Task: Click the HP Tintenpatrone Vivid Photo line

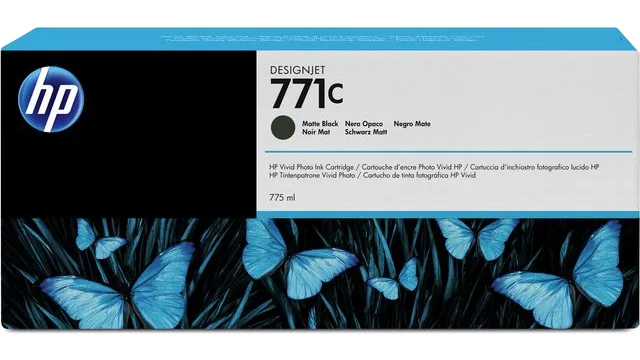Action: (x=313, y=176)
